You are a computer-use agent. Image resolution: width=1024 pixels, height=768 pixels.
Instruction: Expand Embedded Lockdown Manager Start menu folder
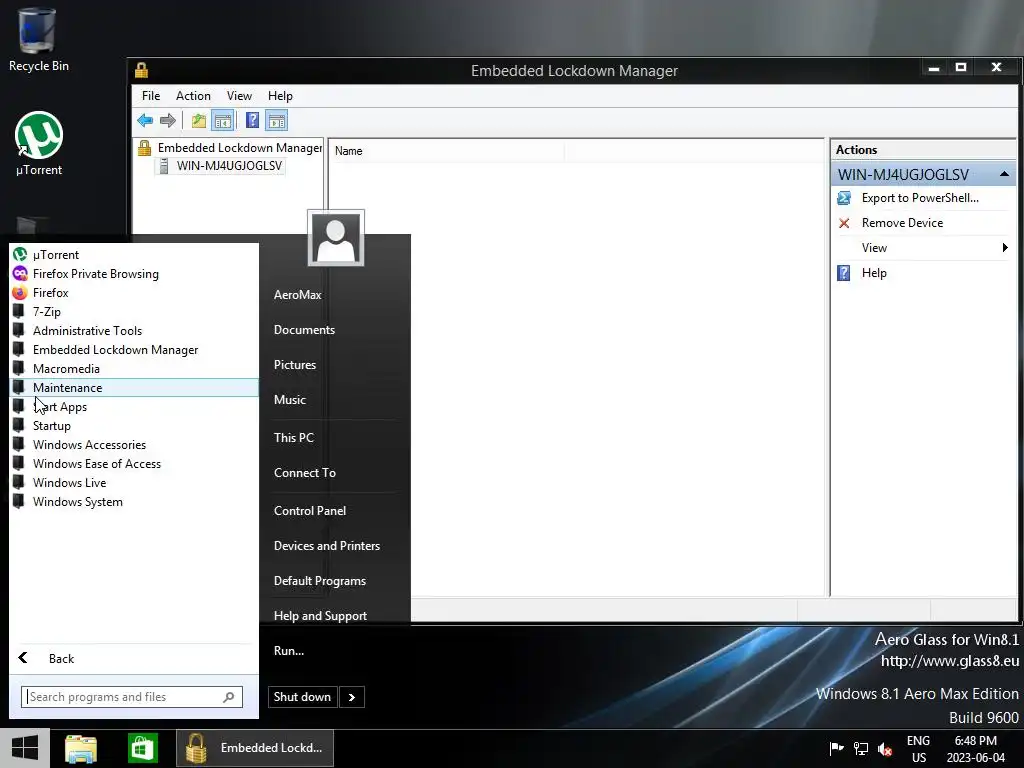[x=134, y=349]
